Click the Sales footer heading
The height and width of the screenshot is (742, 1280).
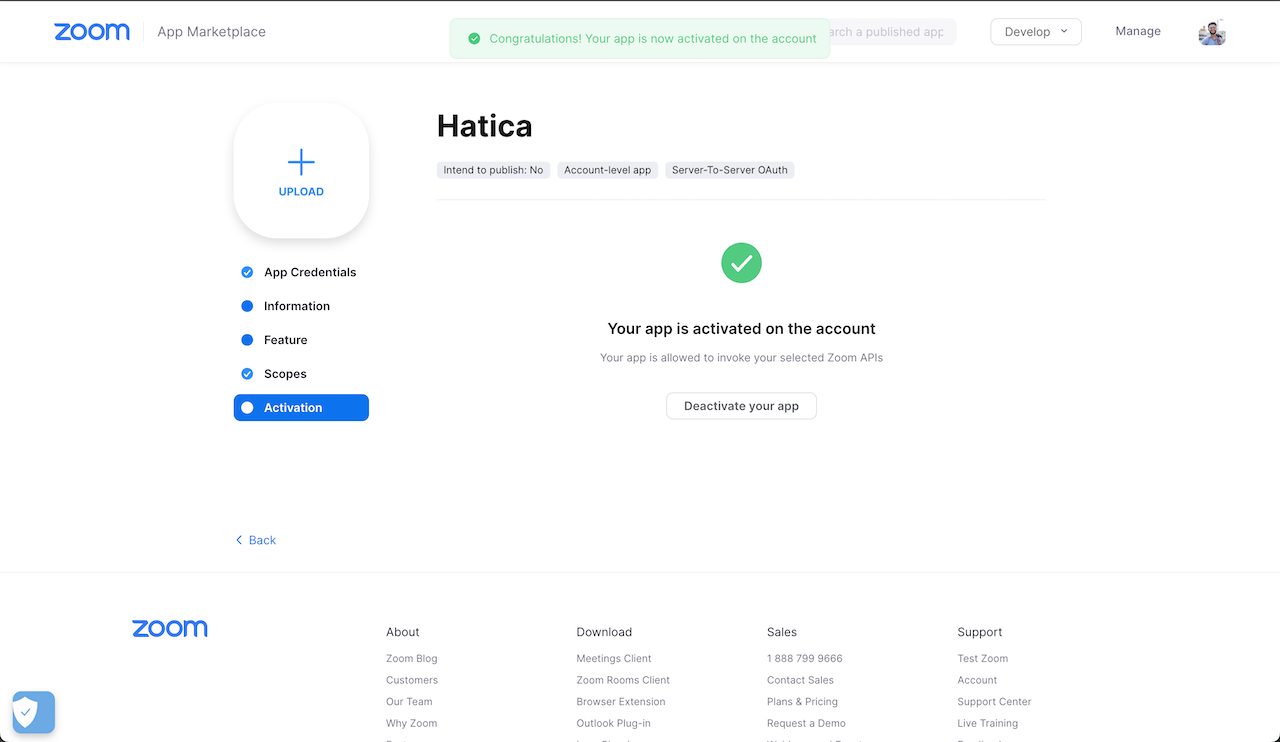pyautogui.click(x=782, y=632)
